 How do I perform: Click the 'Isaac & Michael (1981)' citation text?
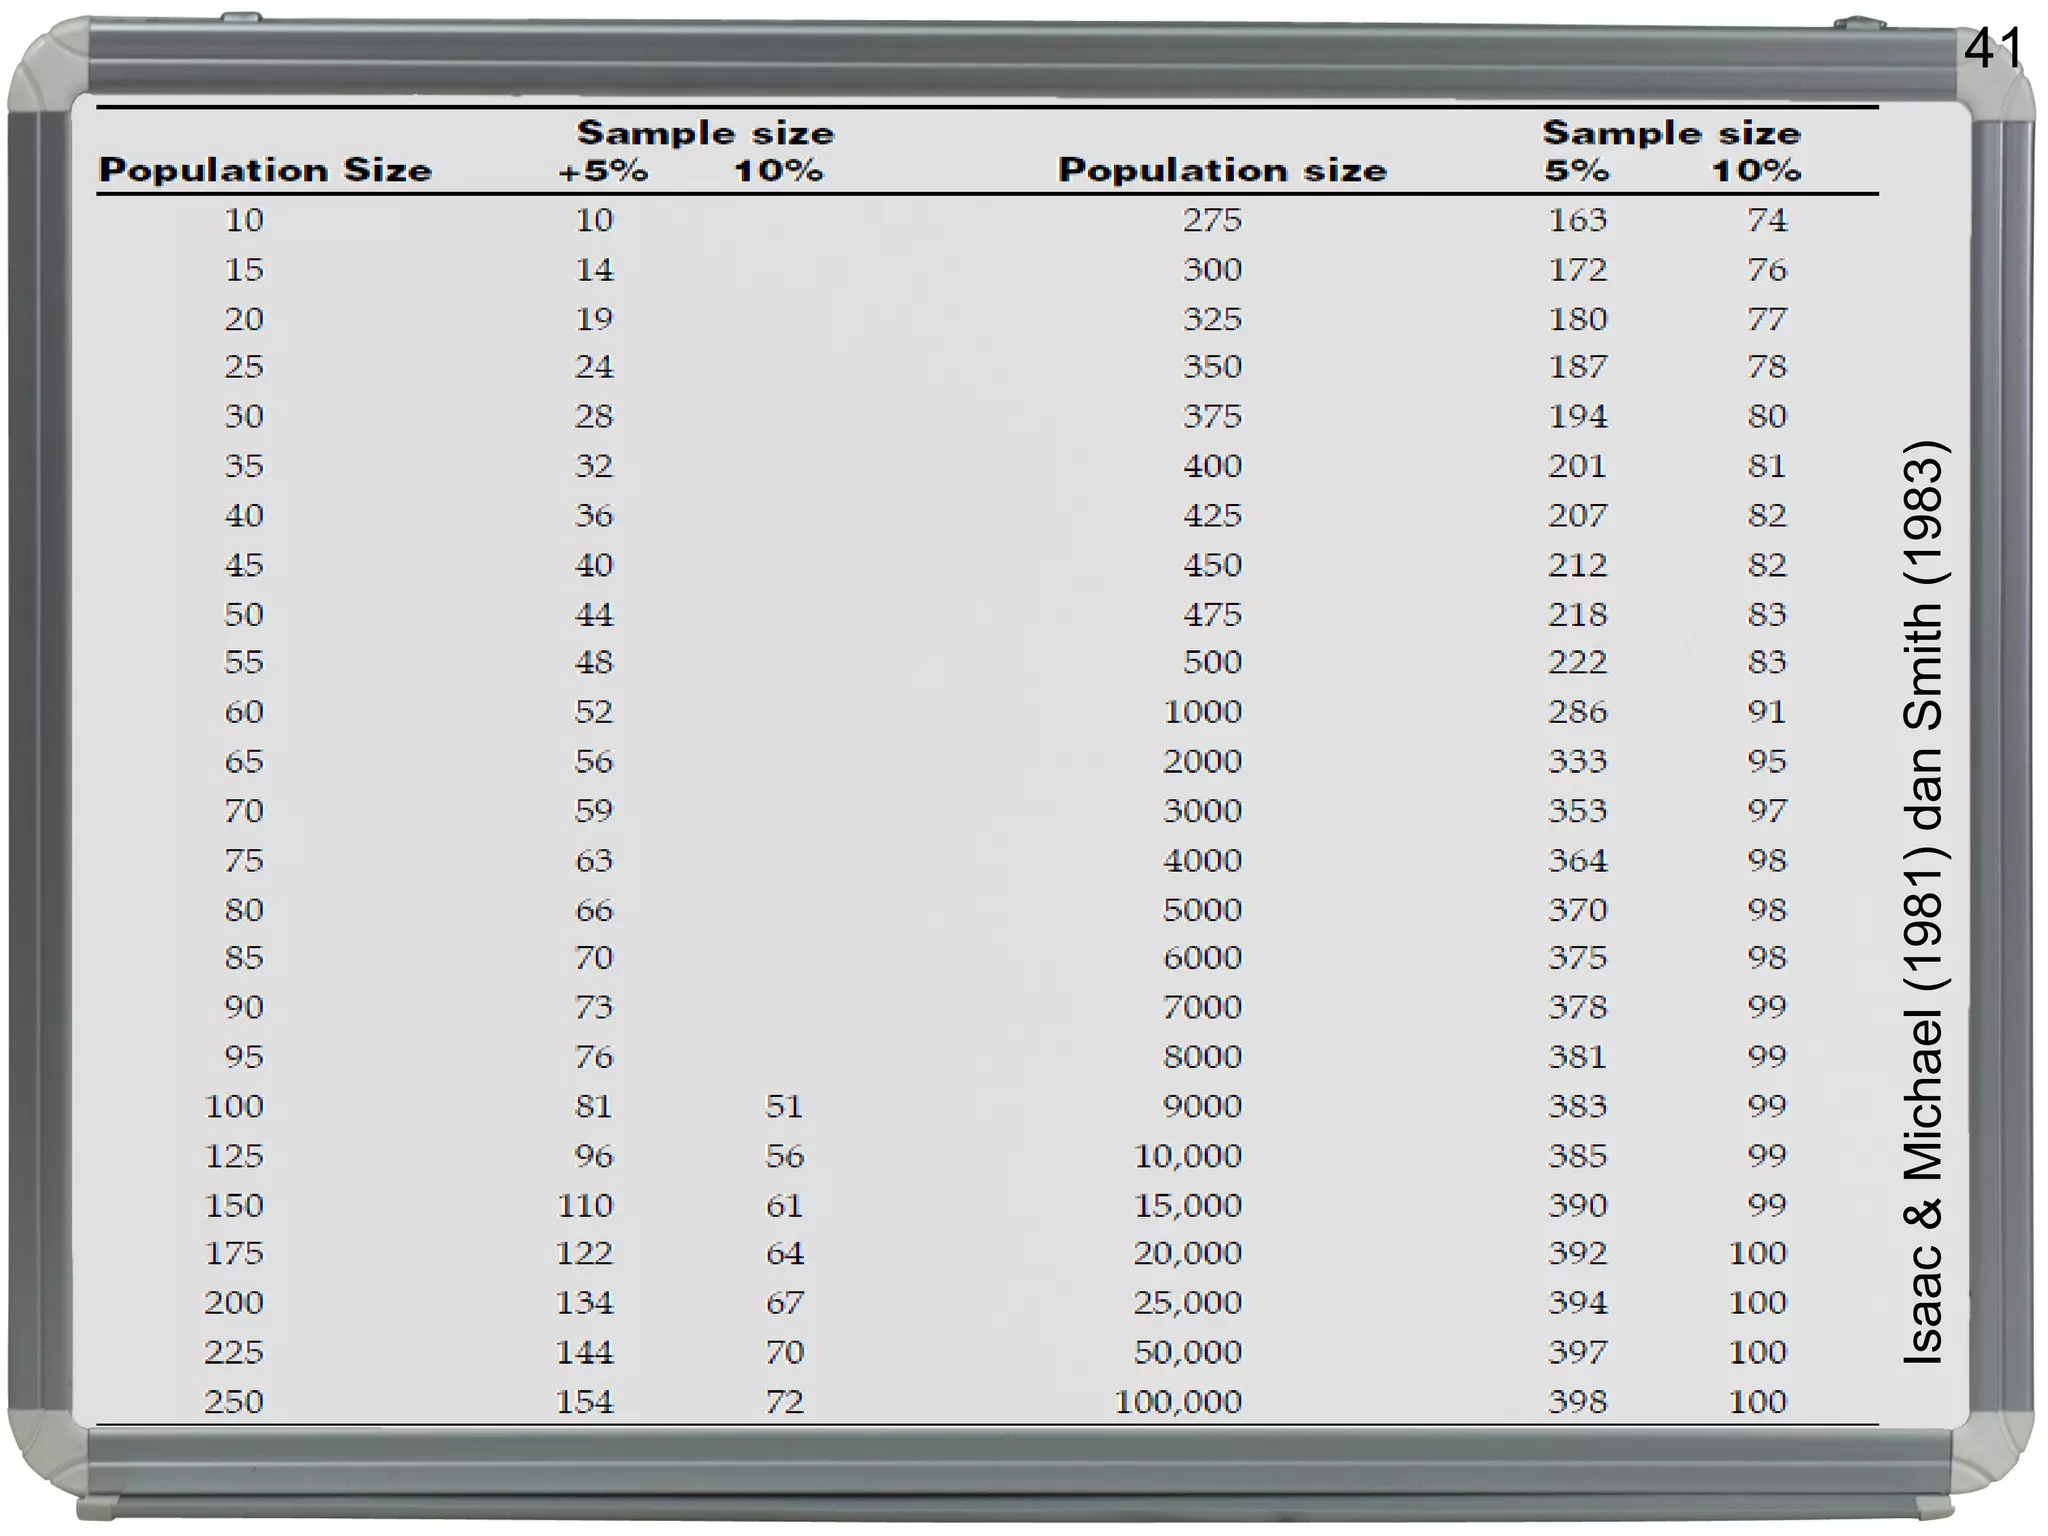coord(1922,1100)
